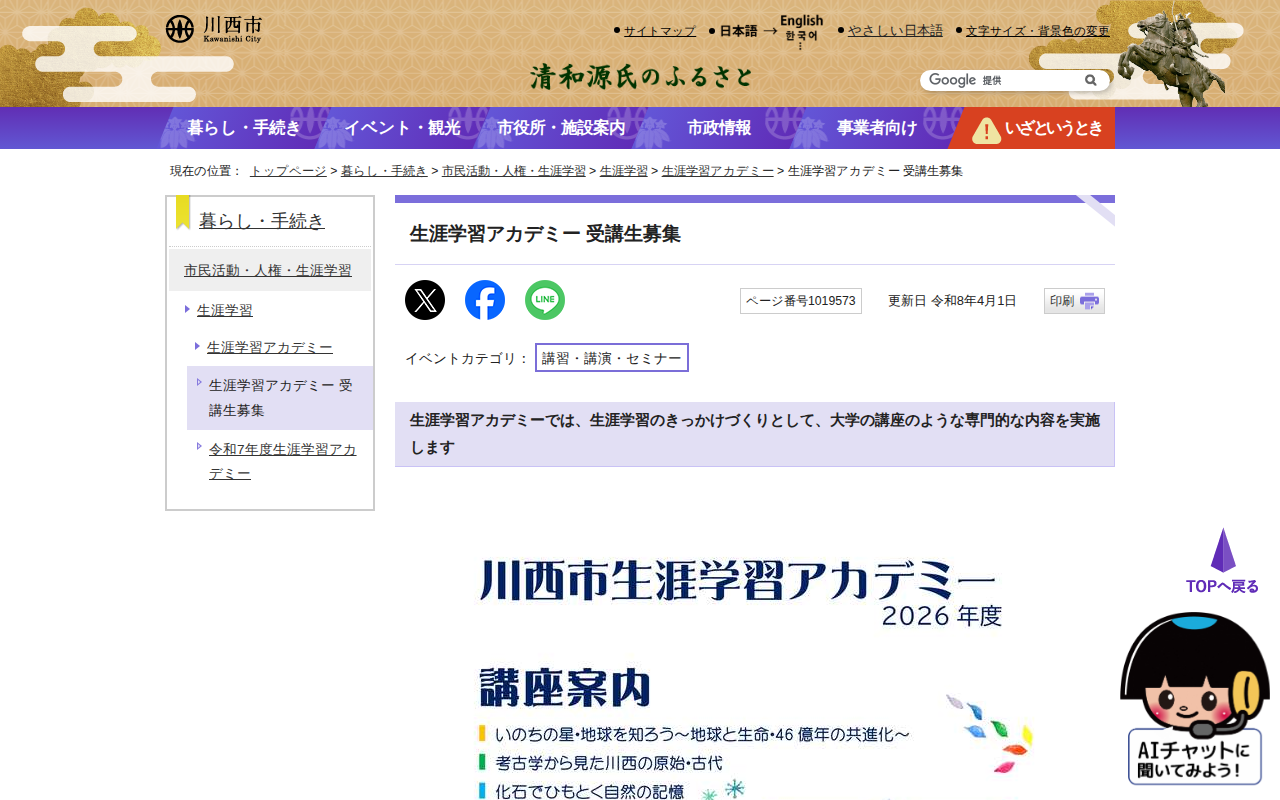Screen dimensions: 1280x800
Task: Share the page on Facebook
Action: (x=484, y=299)
